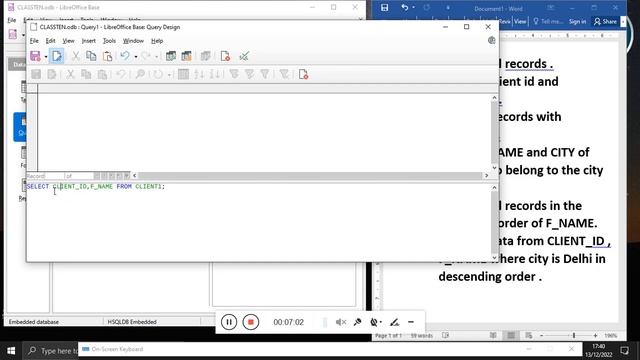This screenshot has width=640, height=360.
Task: Click the results pane horizontal scrollbar
Action: click(x=310, y=176)
